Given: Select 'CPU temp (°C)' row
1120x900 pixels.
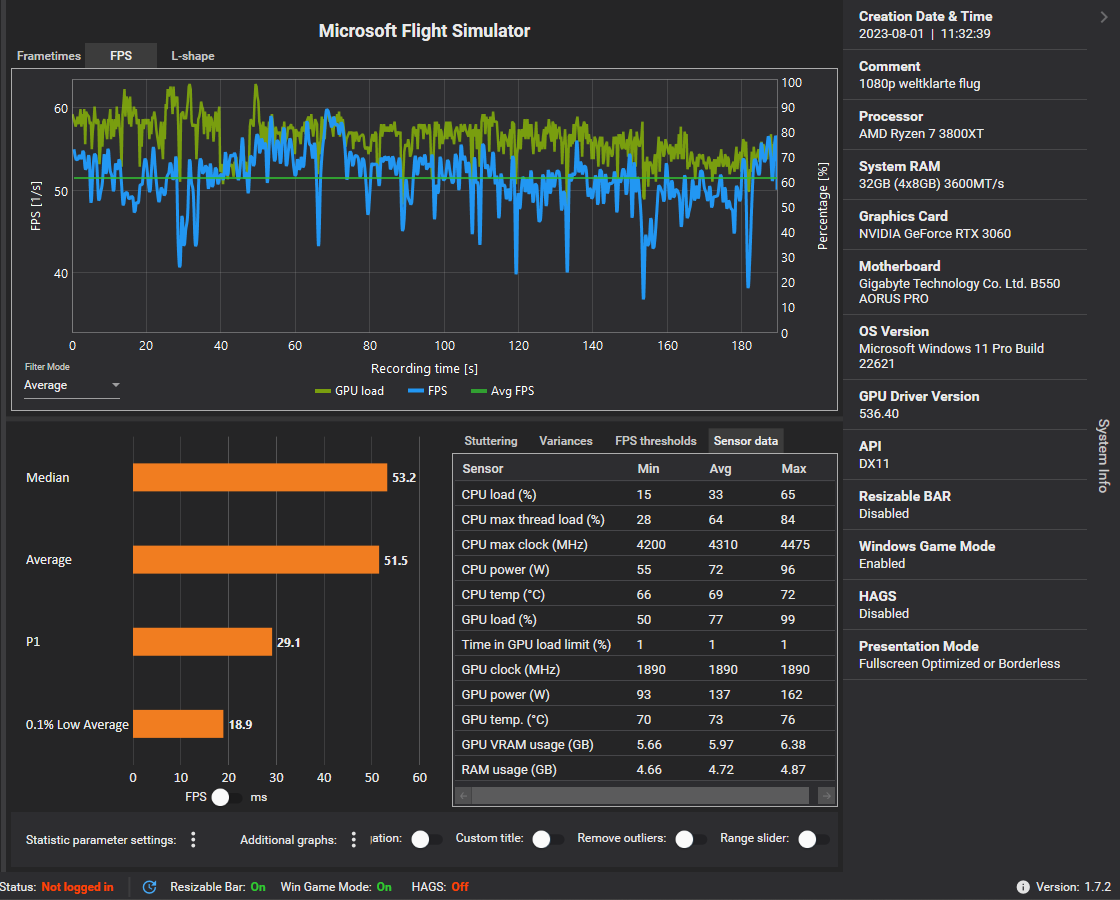Looking at the screenshot, I should click(x=644, y=594).
